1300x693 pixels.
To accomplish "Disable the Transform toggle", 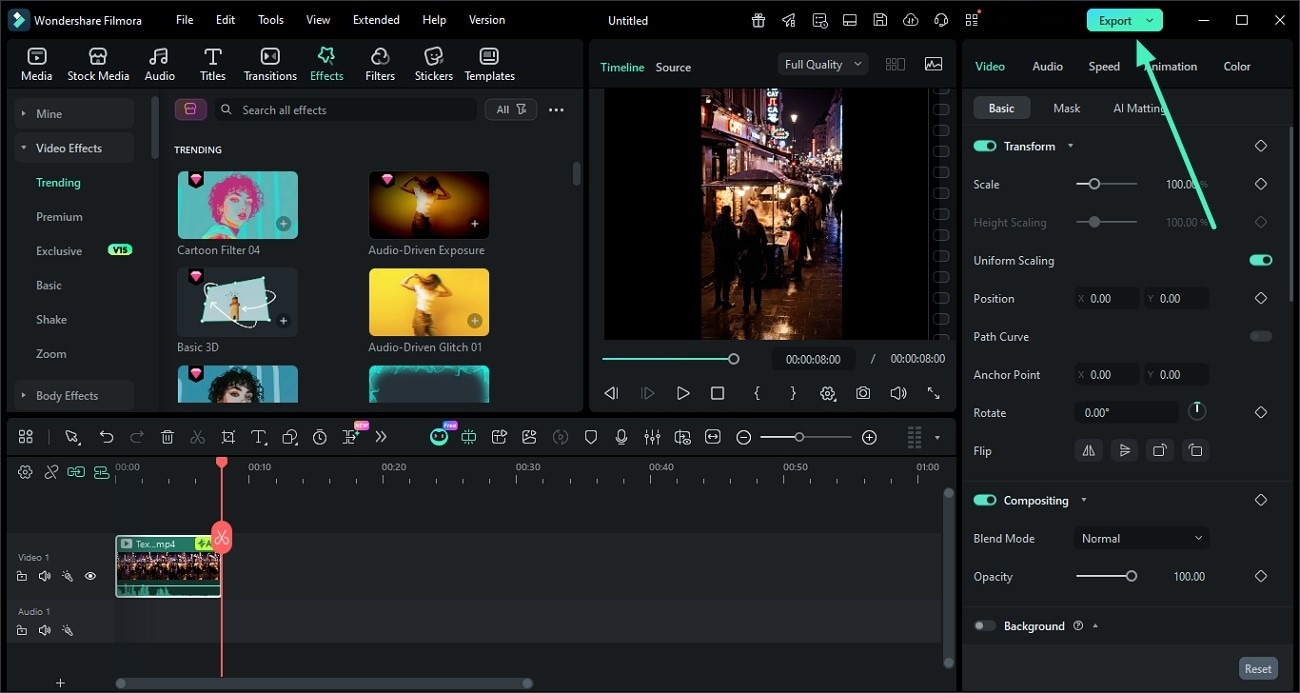I will click(985, 146).
